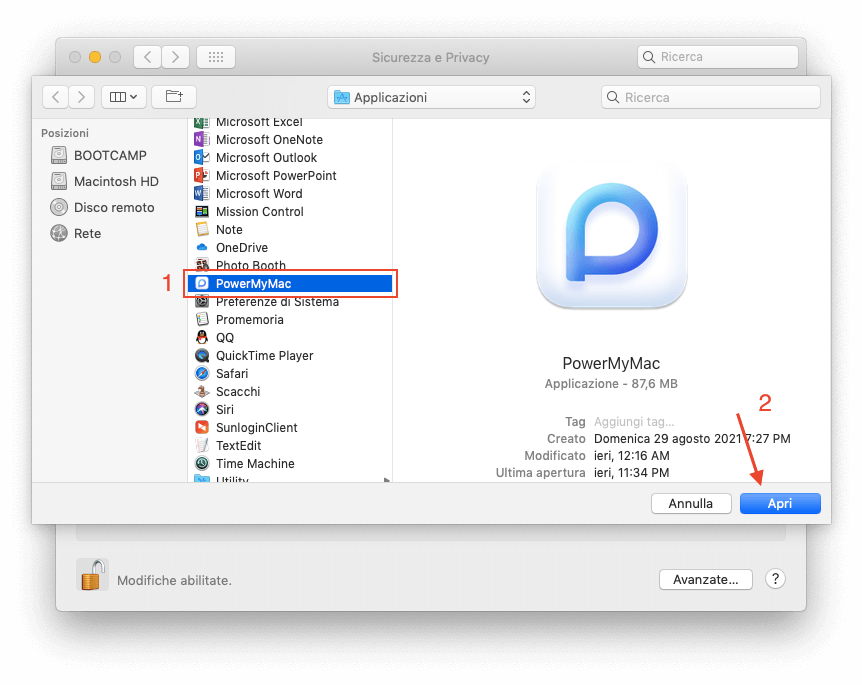Select the Preferenze di Sistema entry
This screenshot has width=862, height=685.
click(x=290, y=301)
